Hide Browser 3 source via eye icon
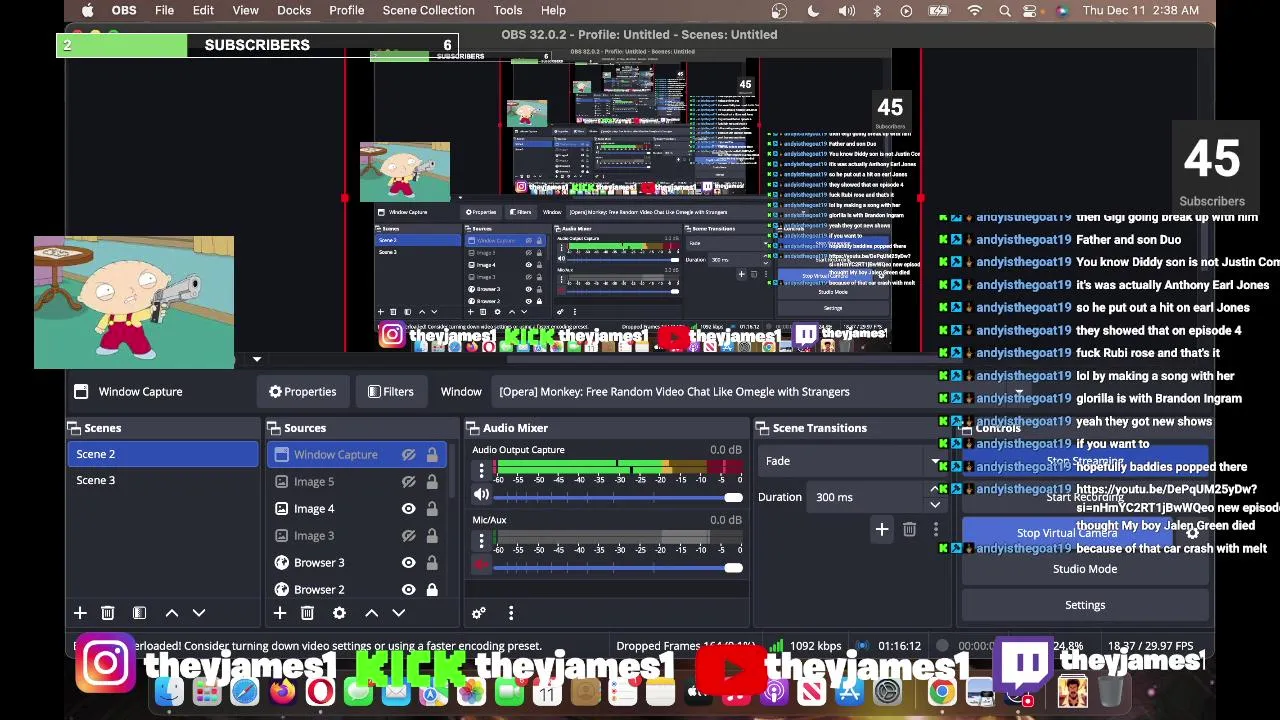 tap(409, 563)
